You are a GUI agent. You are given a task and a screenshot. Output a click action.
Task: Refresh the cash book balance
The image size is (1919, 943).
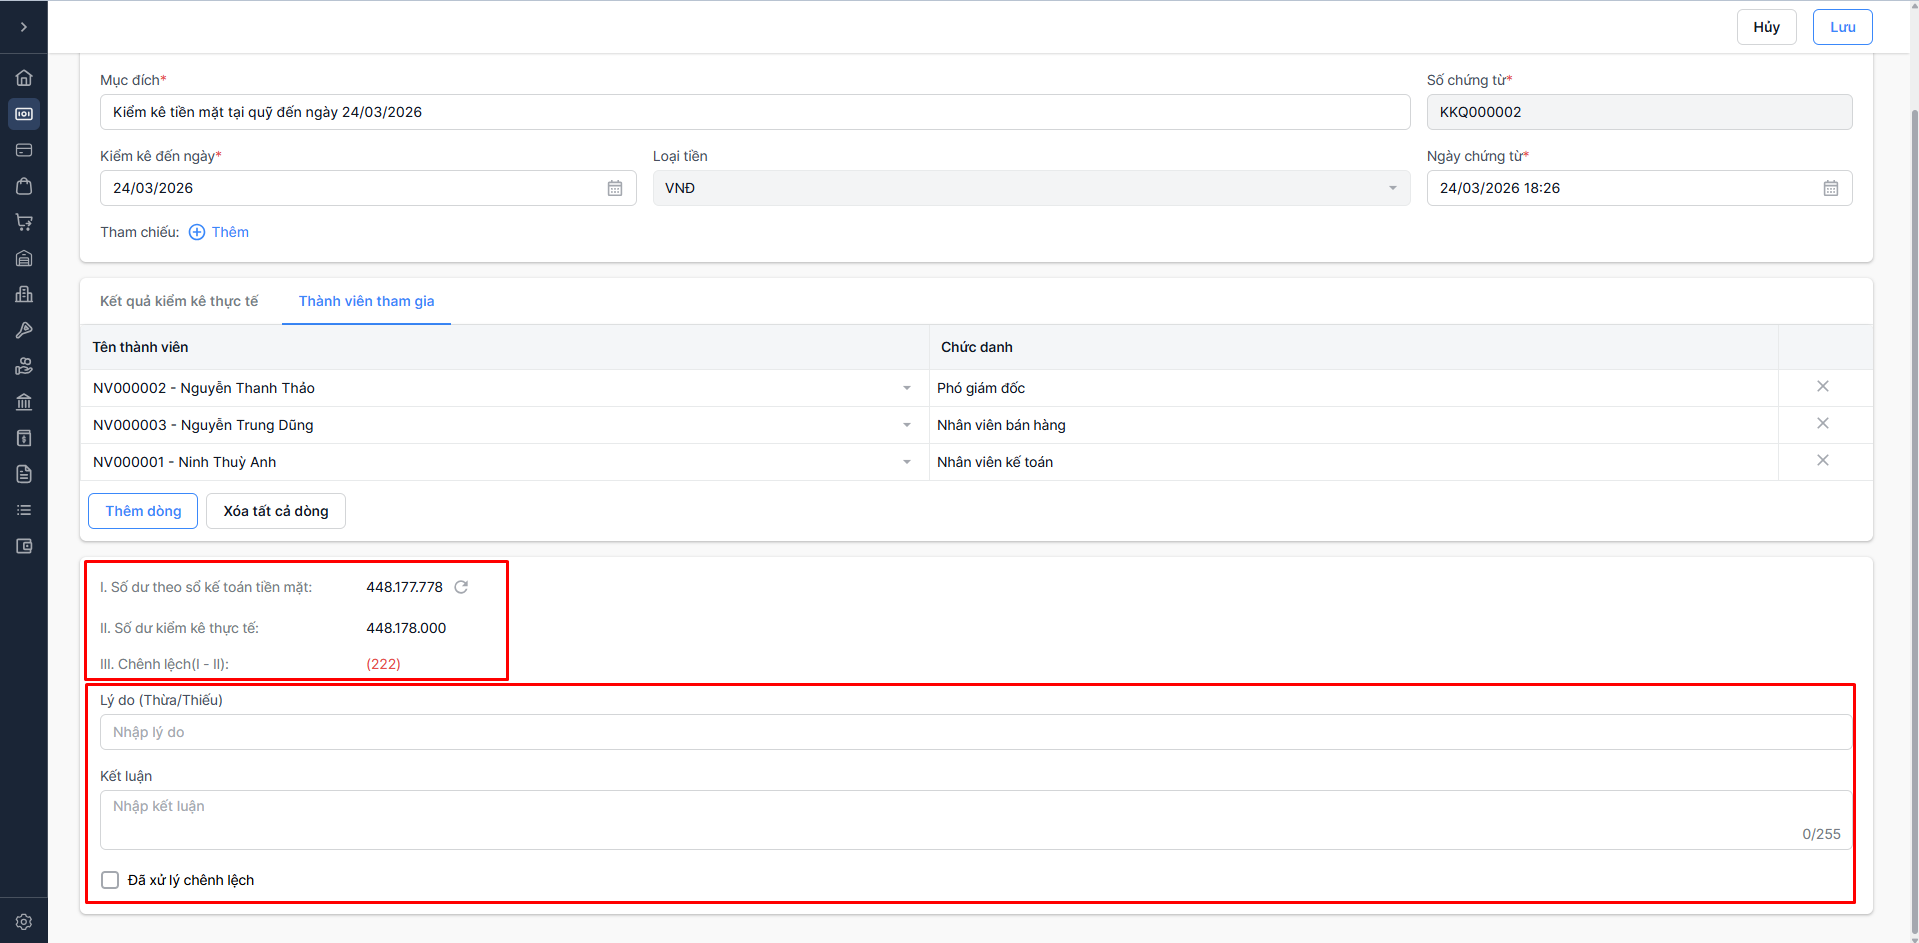pos(461,587)
